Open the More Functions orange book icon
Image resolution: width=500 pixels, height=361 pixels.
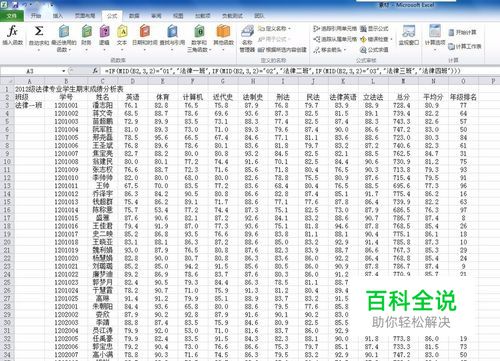223,32
